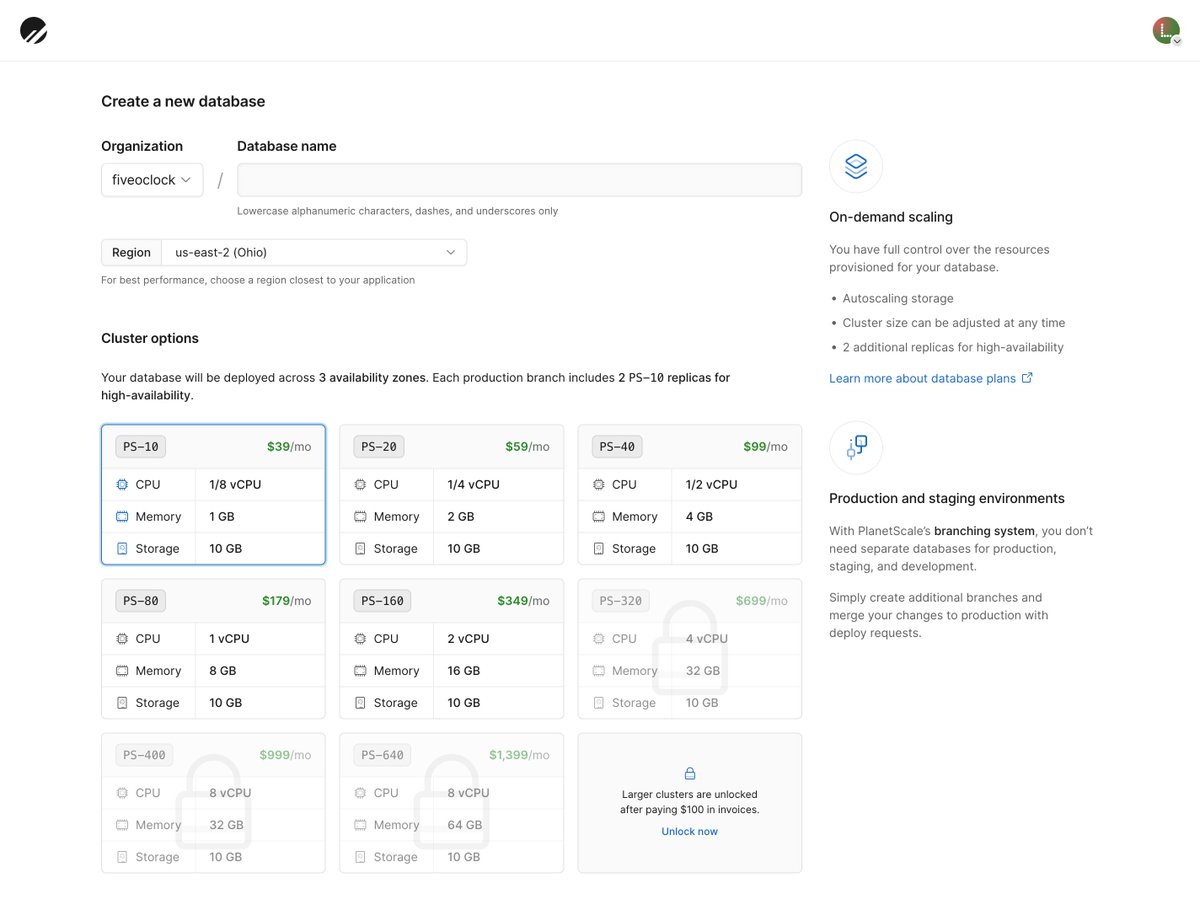1200x910 pixels.
Task: Click the On-demand scaling heading
Action: [x=891, y=217]
